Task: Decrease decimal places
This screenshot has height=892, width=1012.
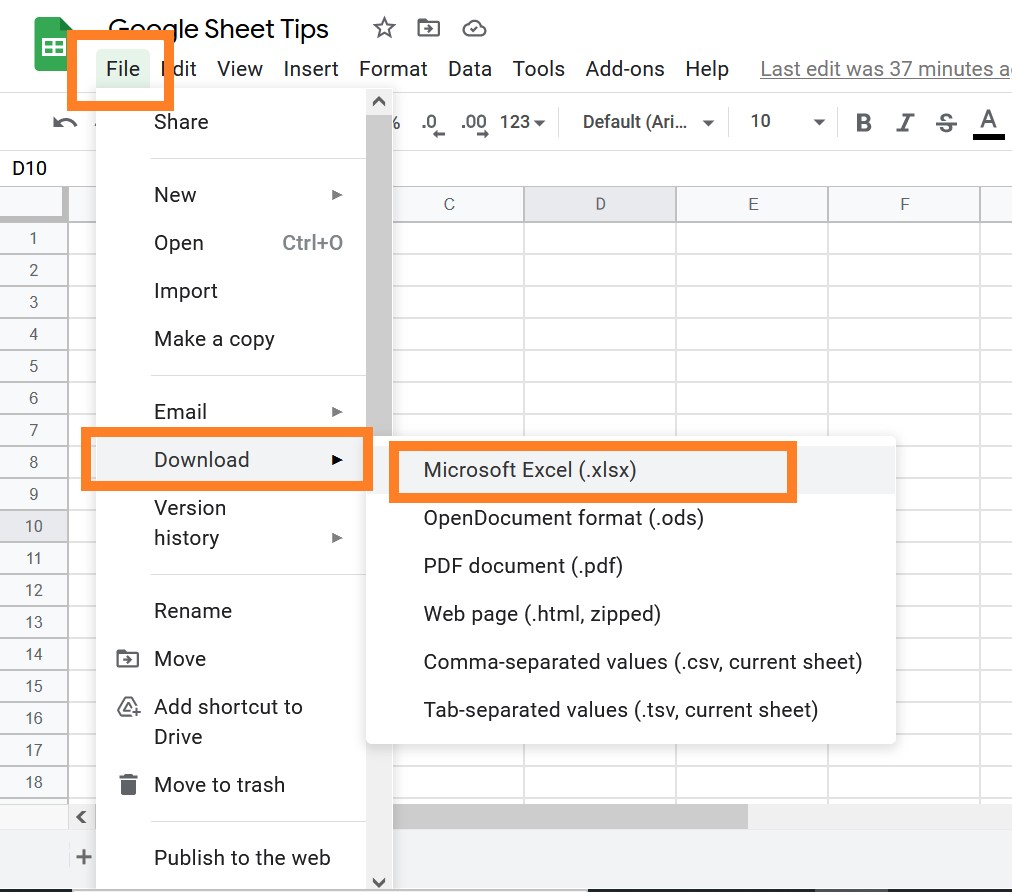Action: (x=430, y=121)
